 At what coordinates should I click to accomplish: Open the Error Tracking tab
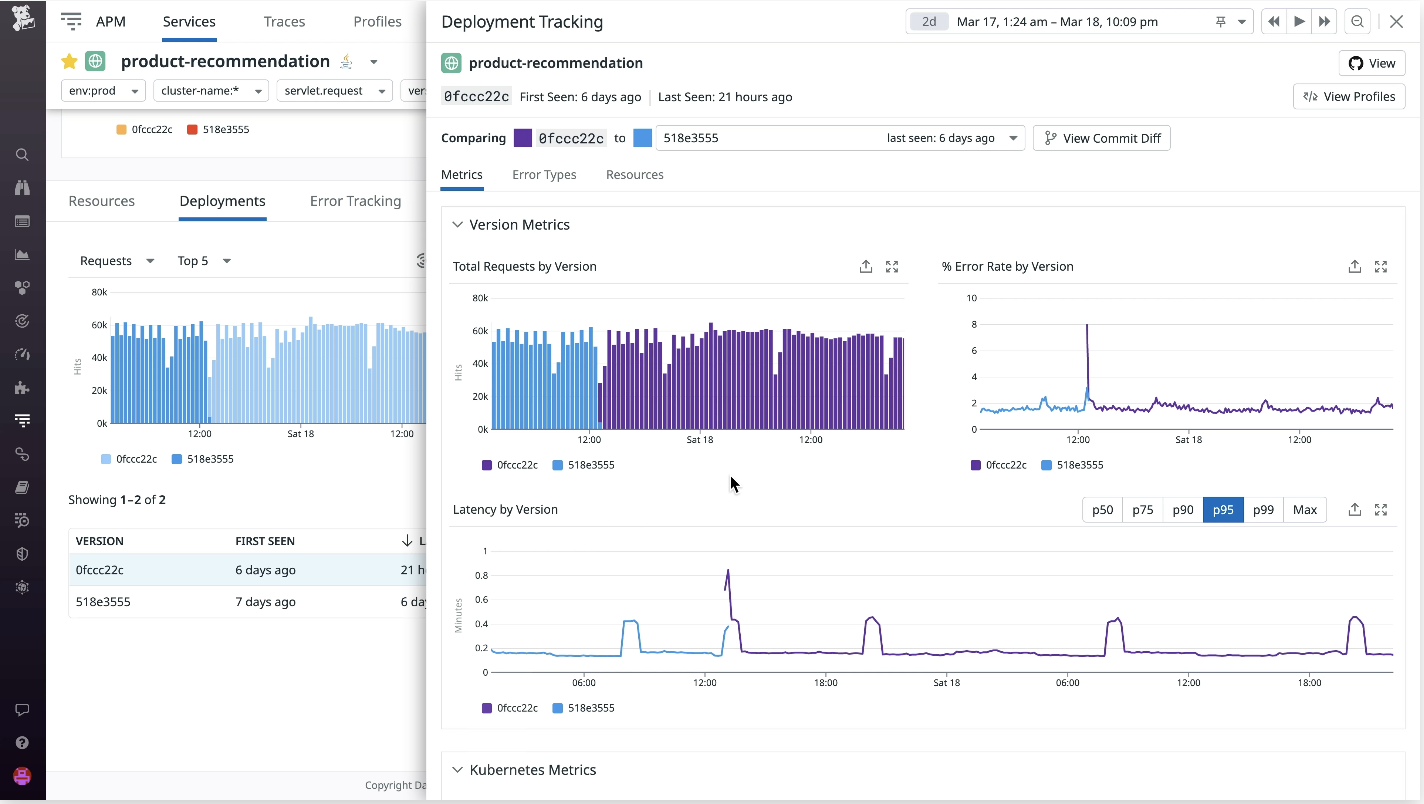355,201
